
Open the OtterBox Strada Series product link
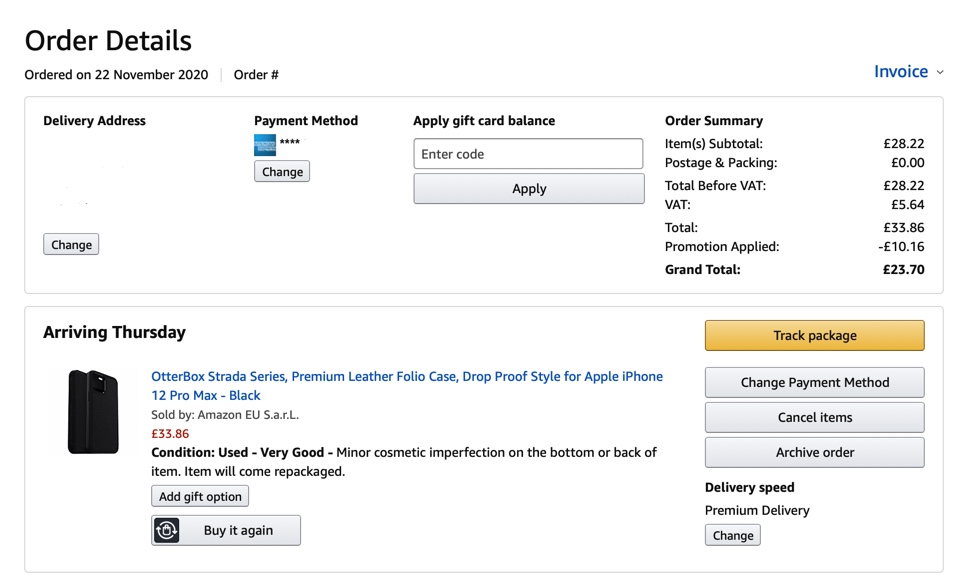(406, 377)
